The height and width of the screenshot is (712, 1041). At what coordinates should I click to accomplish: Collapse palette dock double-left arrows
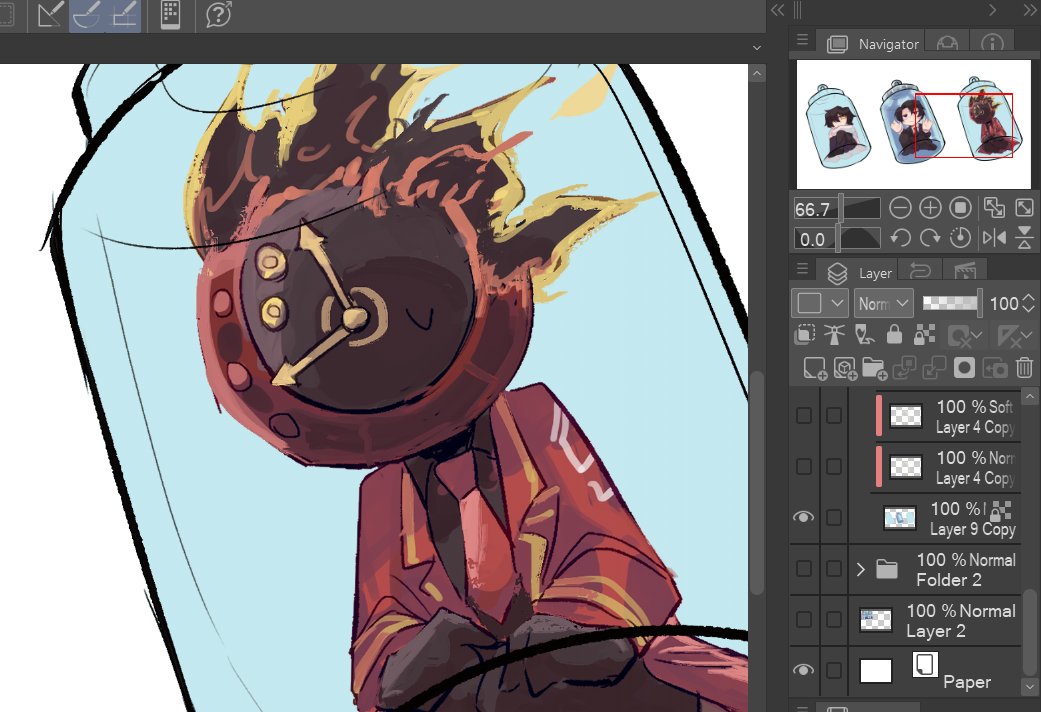777,9
